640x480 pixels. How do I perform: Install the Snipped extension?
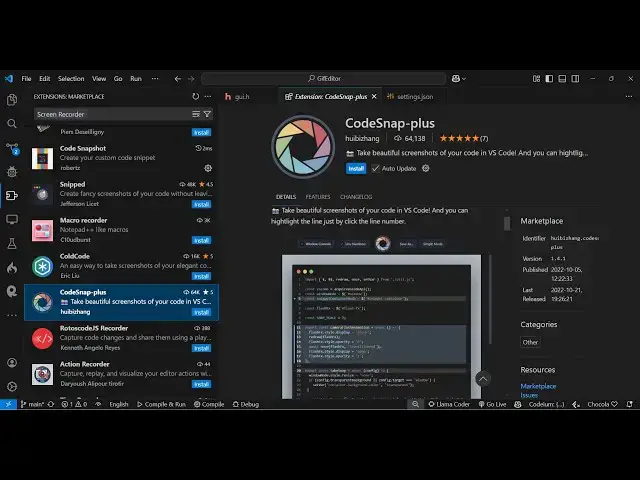pyautogui.click(x=202, y=204)
